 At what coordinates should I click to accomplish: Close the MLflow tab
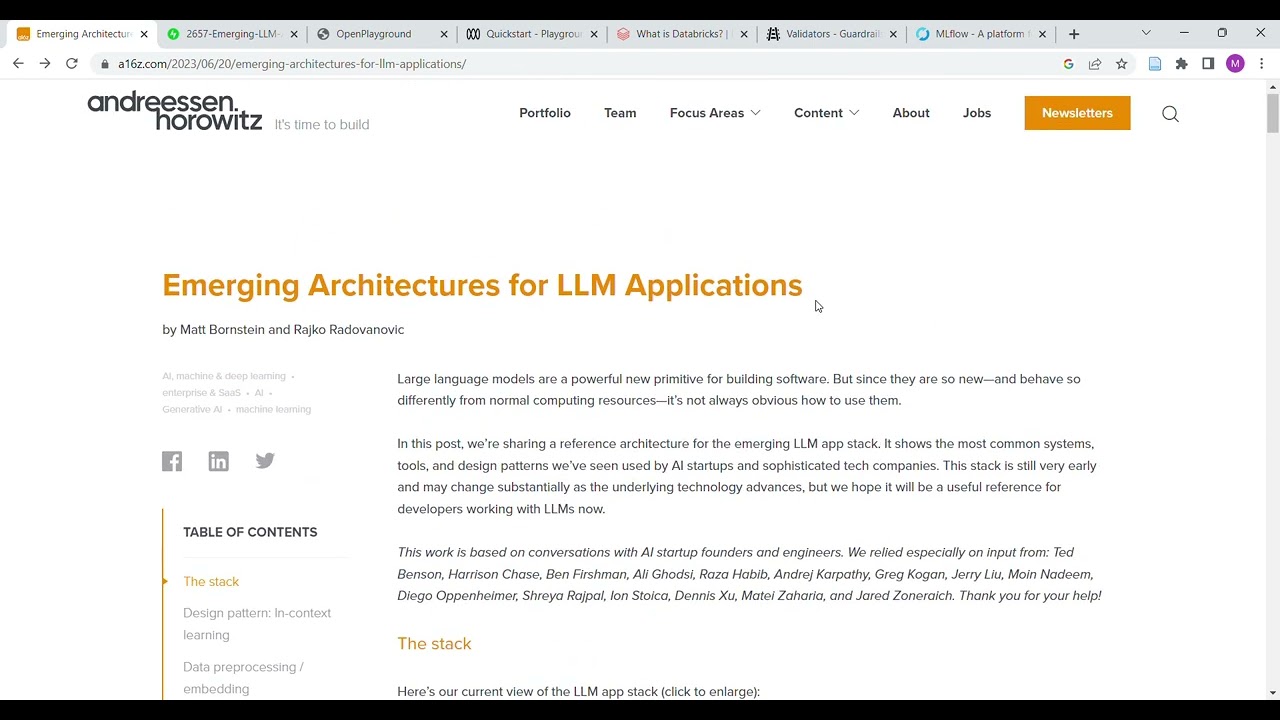click(x=1042, y=34)
